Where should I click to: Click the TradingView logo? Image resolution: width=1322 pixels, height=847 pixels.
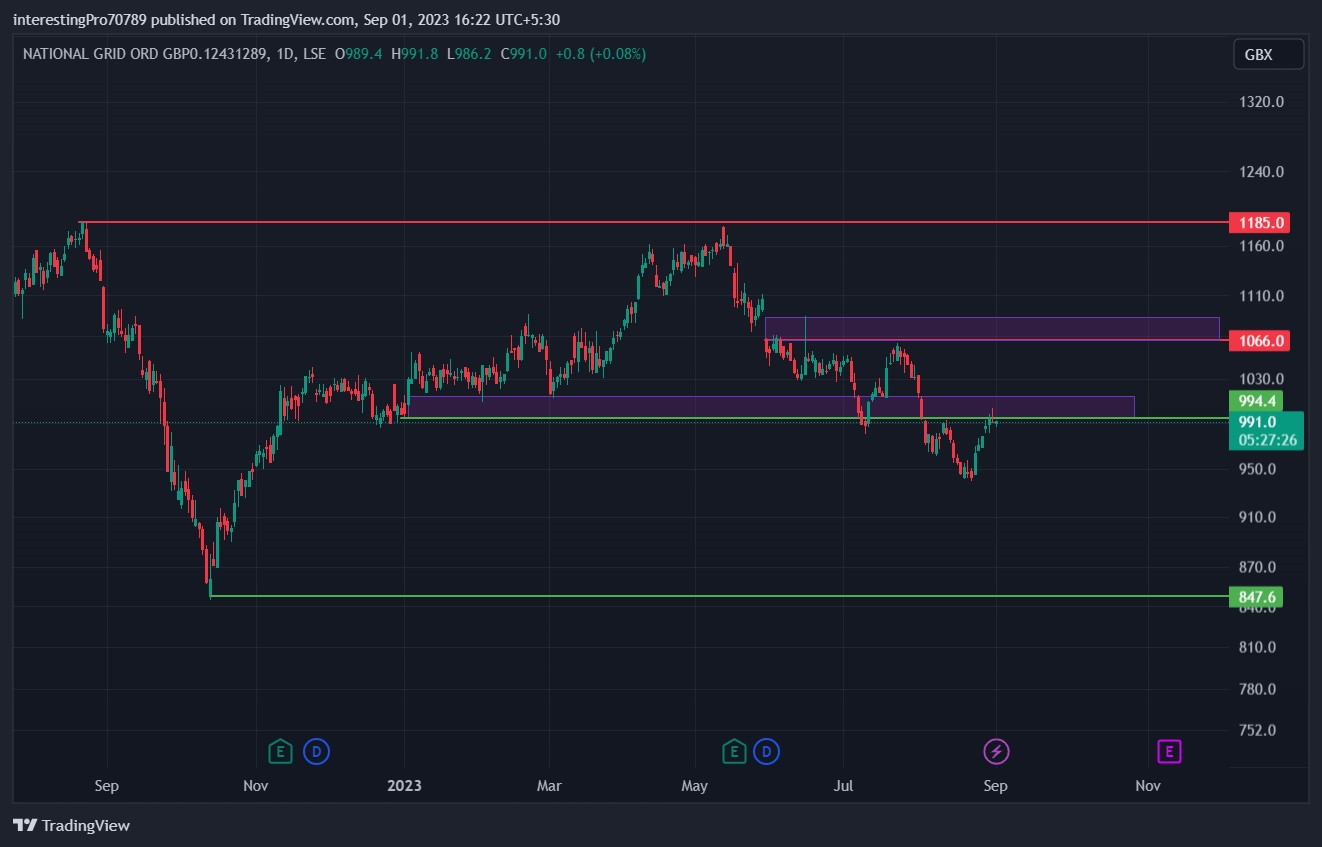pos(72,826)
